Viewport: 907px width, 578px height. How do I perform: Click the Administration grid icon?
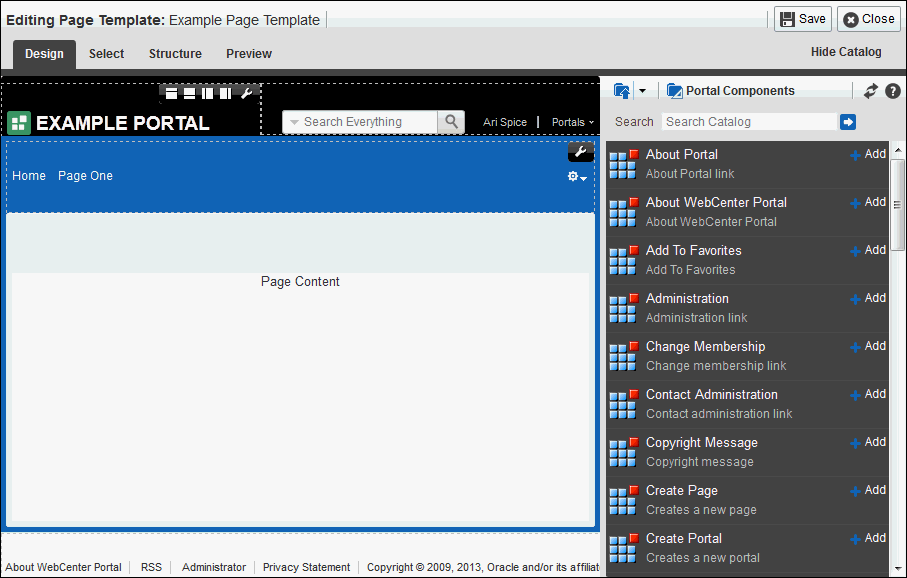[x=624, y=308]
